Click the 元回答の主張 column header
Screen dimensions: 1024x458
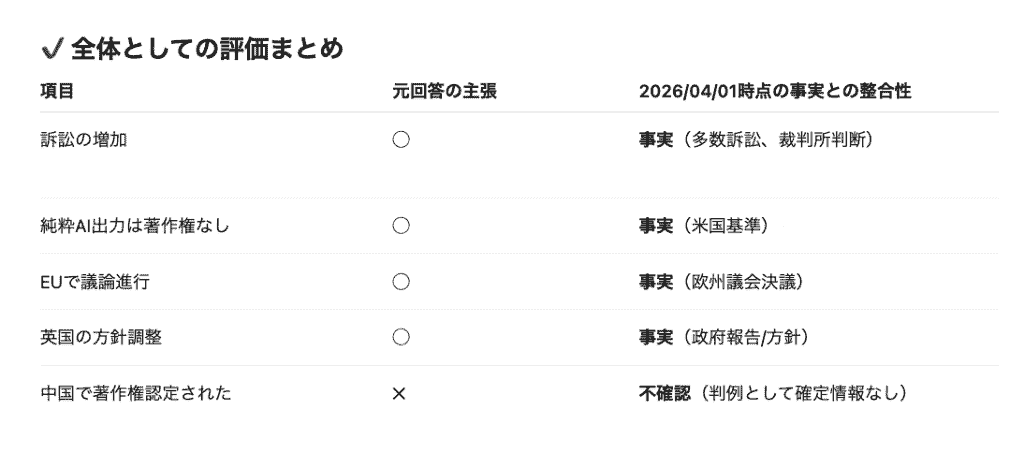[x=444, y=92]
